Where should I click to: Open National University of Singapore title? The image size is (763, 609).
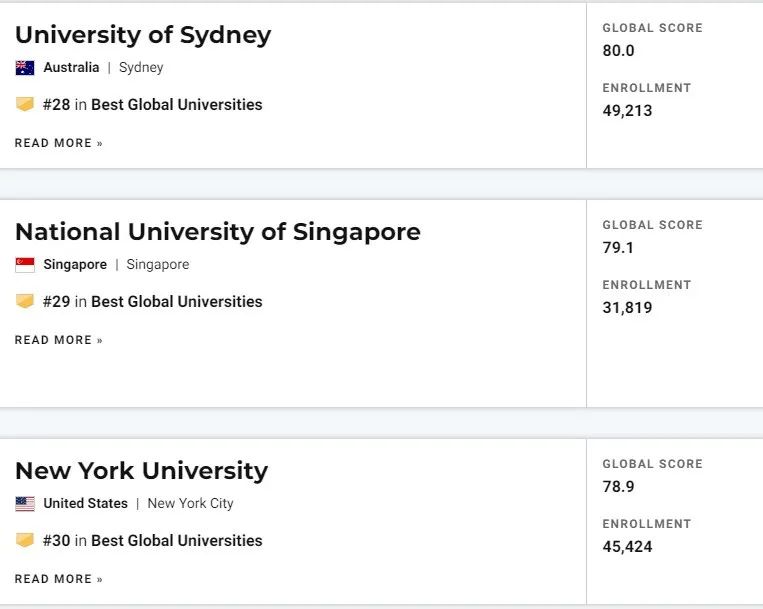click(x=218, y=232)
